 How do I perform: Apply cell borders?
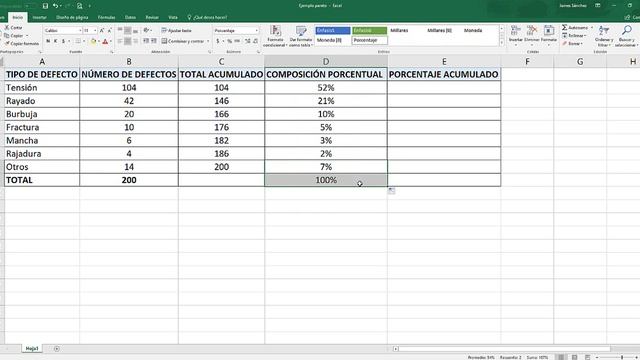(x=78, y=41)
